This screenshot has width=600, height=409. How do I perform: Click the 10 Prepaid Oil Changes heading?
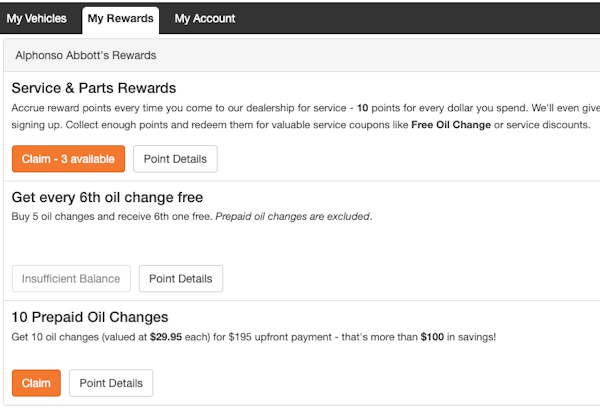tap(90, 317)
